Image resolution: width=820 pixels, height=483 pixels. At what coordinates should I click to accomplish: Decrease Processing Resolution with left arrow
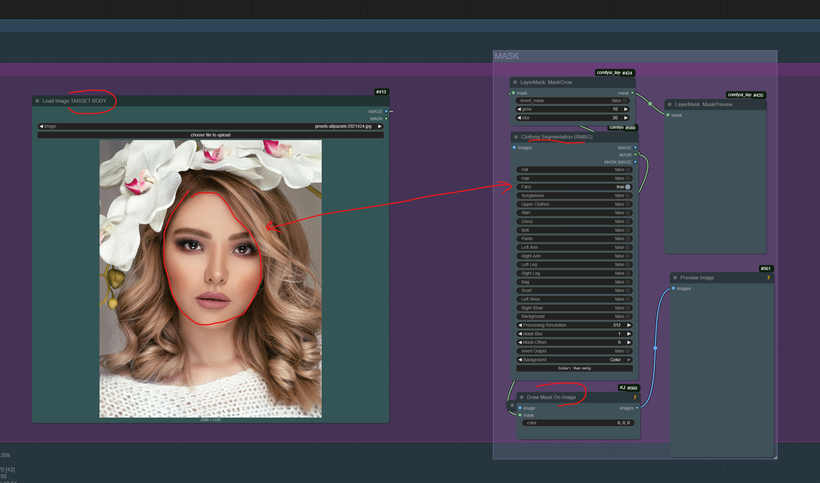520,325
